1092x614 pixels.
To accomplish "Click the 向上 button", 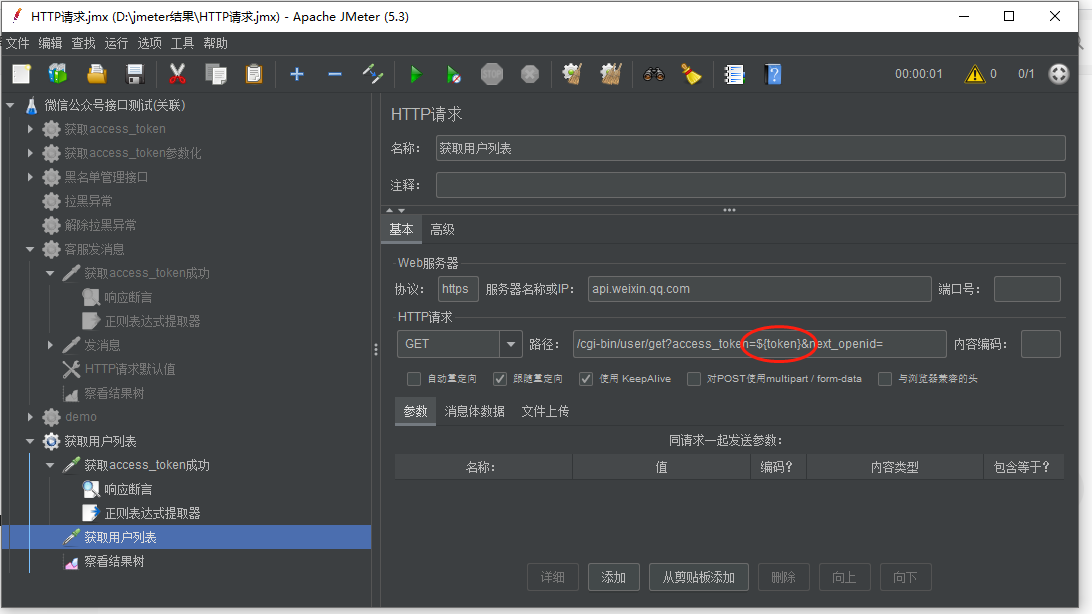I will click(844, 577).
